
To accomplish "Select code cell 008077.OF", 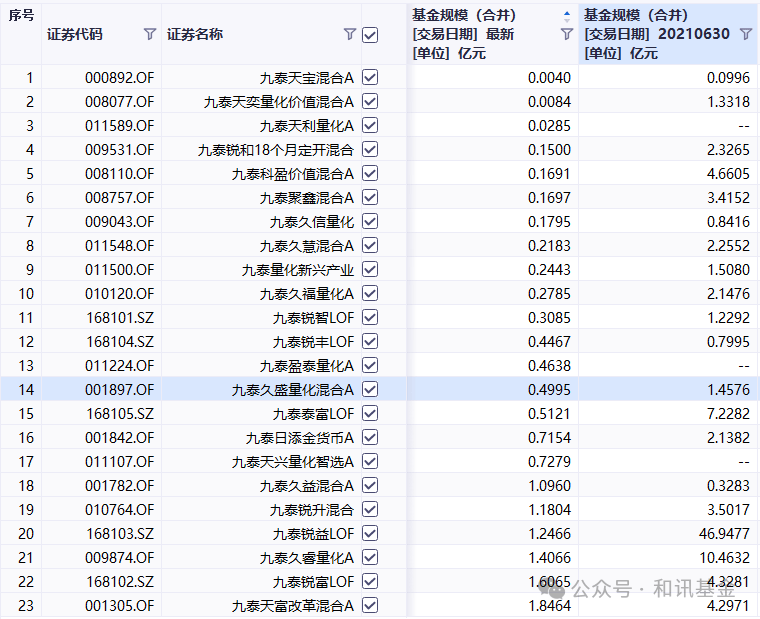I will pyautogui.click(x=120, y=102).
